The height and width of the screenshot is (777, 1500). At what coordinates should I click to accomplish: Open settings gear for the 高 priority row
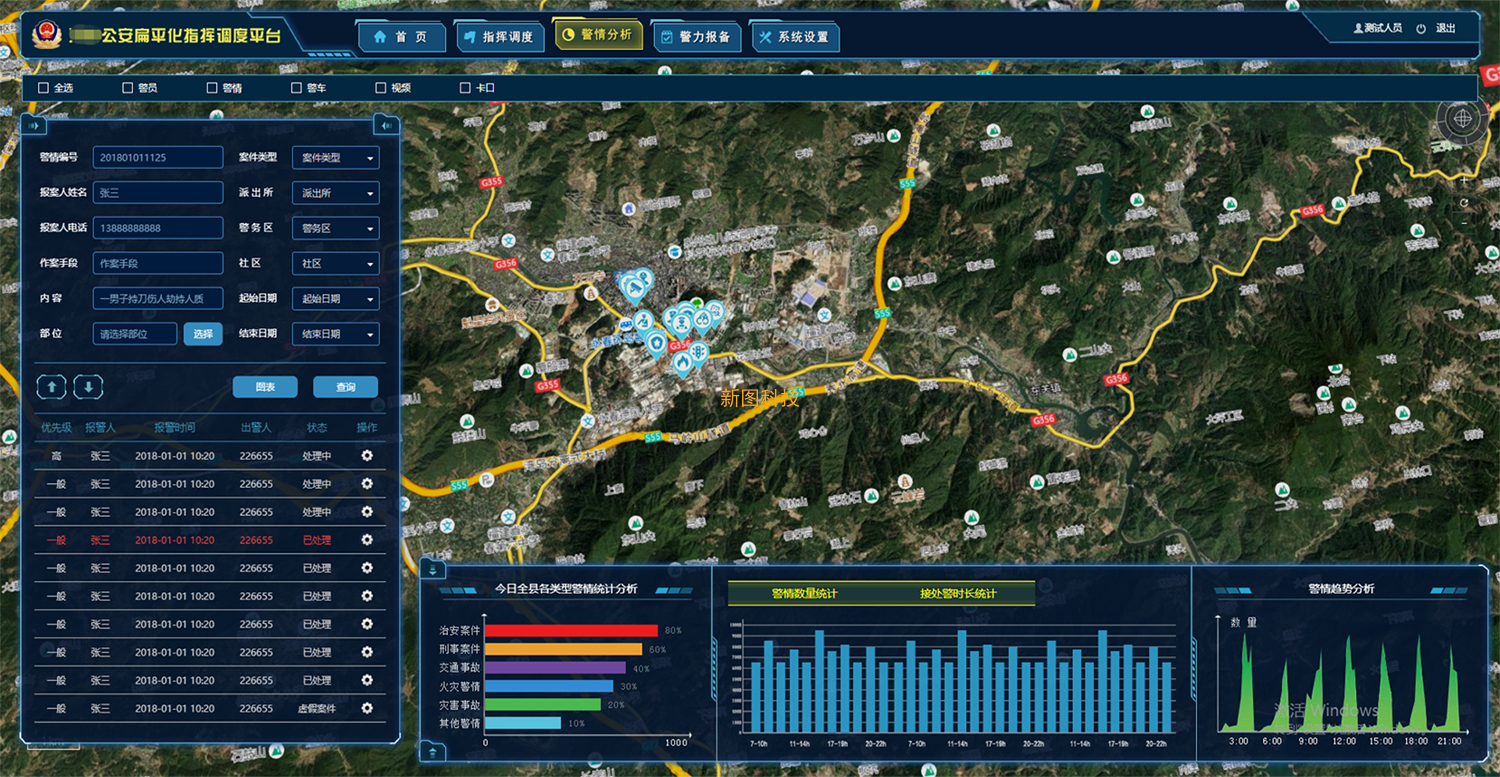pyautogui.click(x=367, y=456)
